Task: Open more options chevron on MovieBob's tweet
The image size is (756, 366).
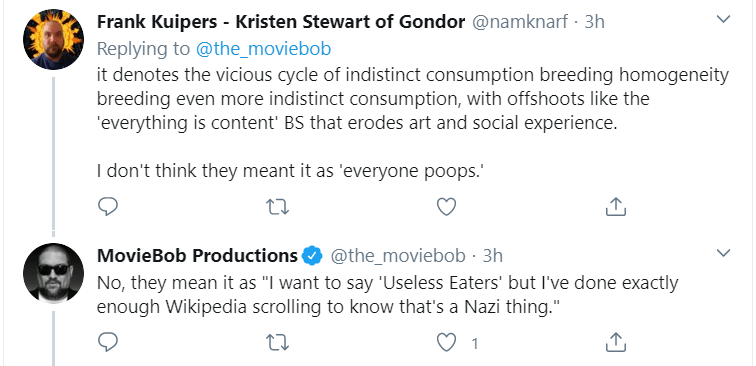Action: [723, 253]
